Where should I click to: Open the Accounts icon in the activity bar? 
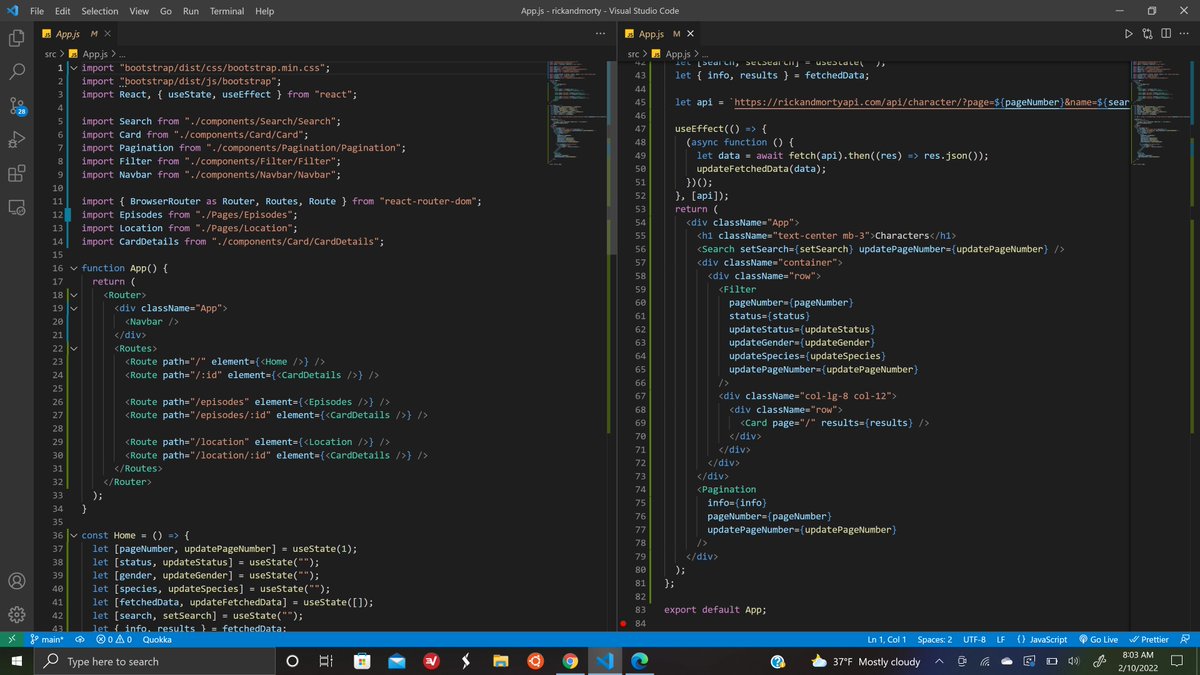(17, 581)
